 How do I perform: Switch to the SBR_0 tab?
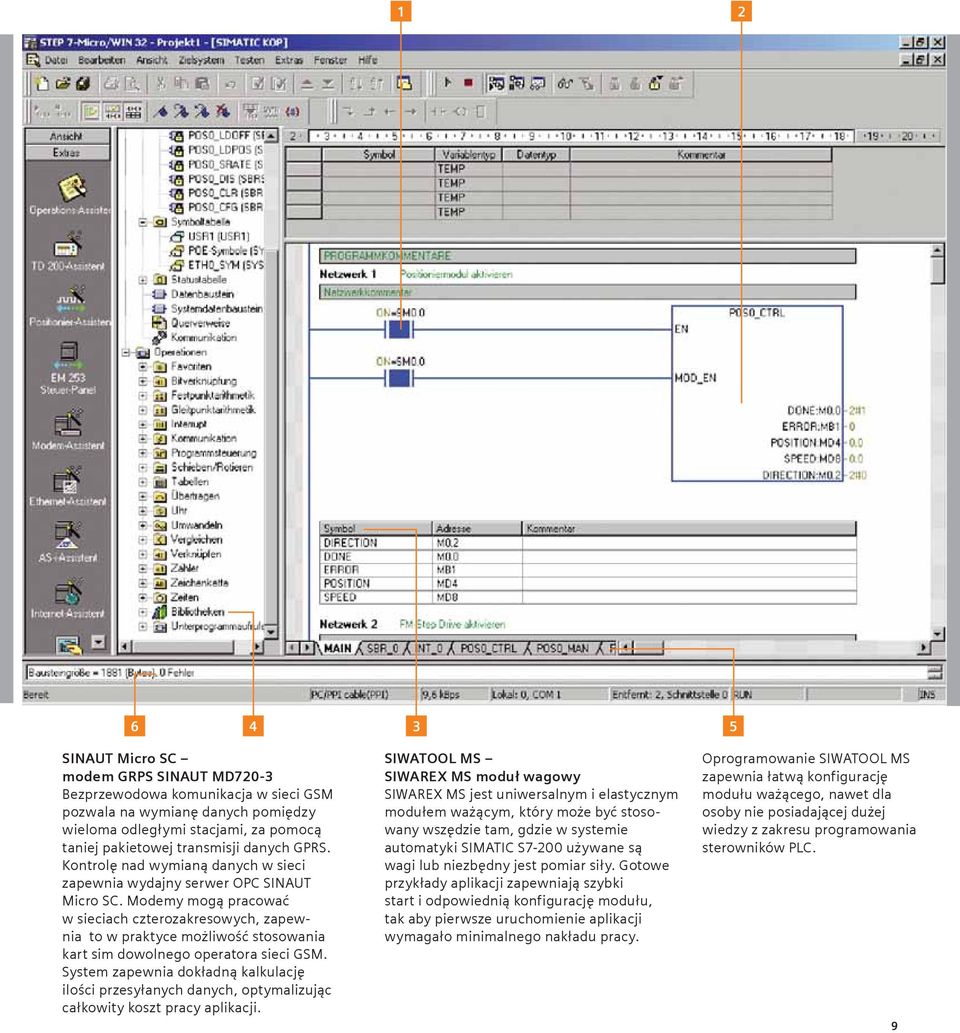point(383,648)
